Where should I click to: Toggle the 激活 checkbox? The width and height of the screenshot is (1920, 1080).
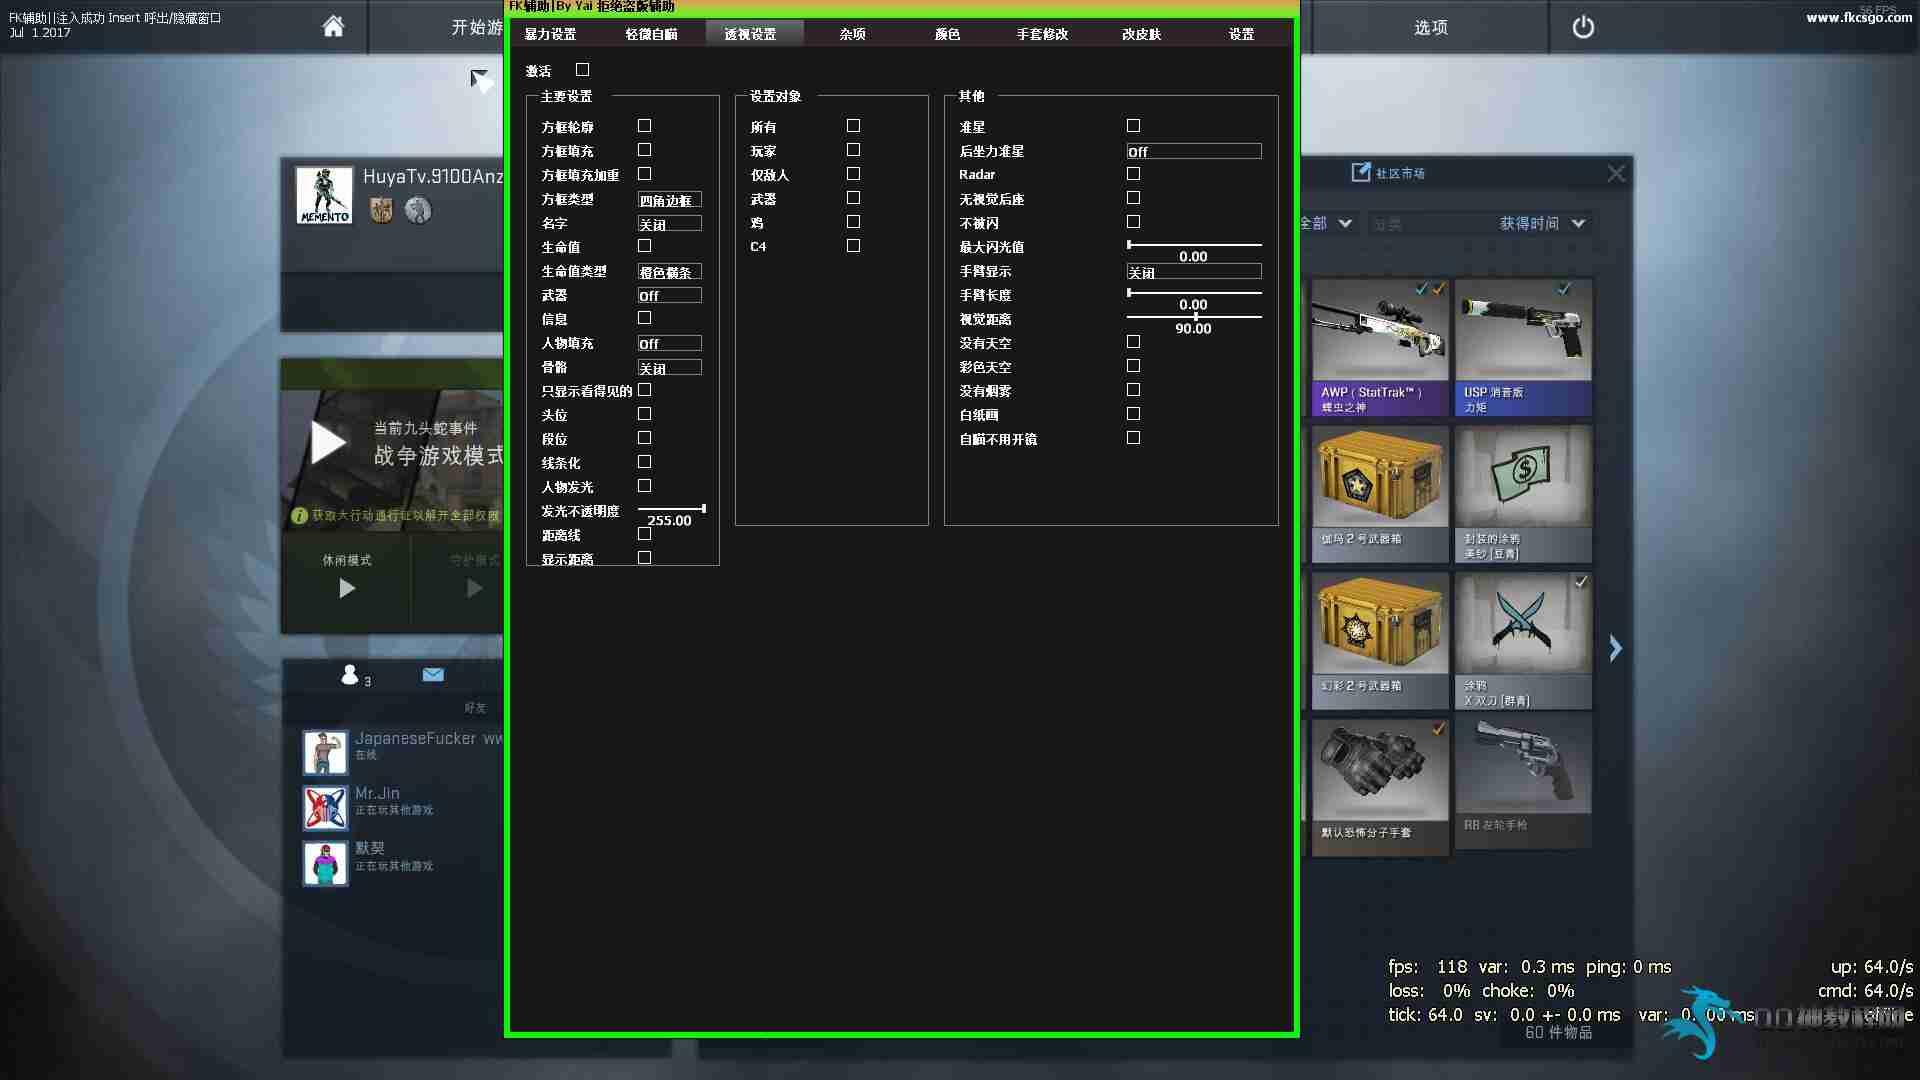582,70
